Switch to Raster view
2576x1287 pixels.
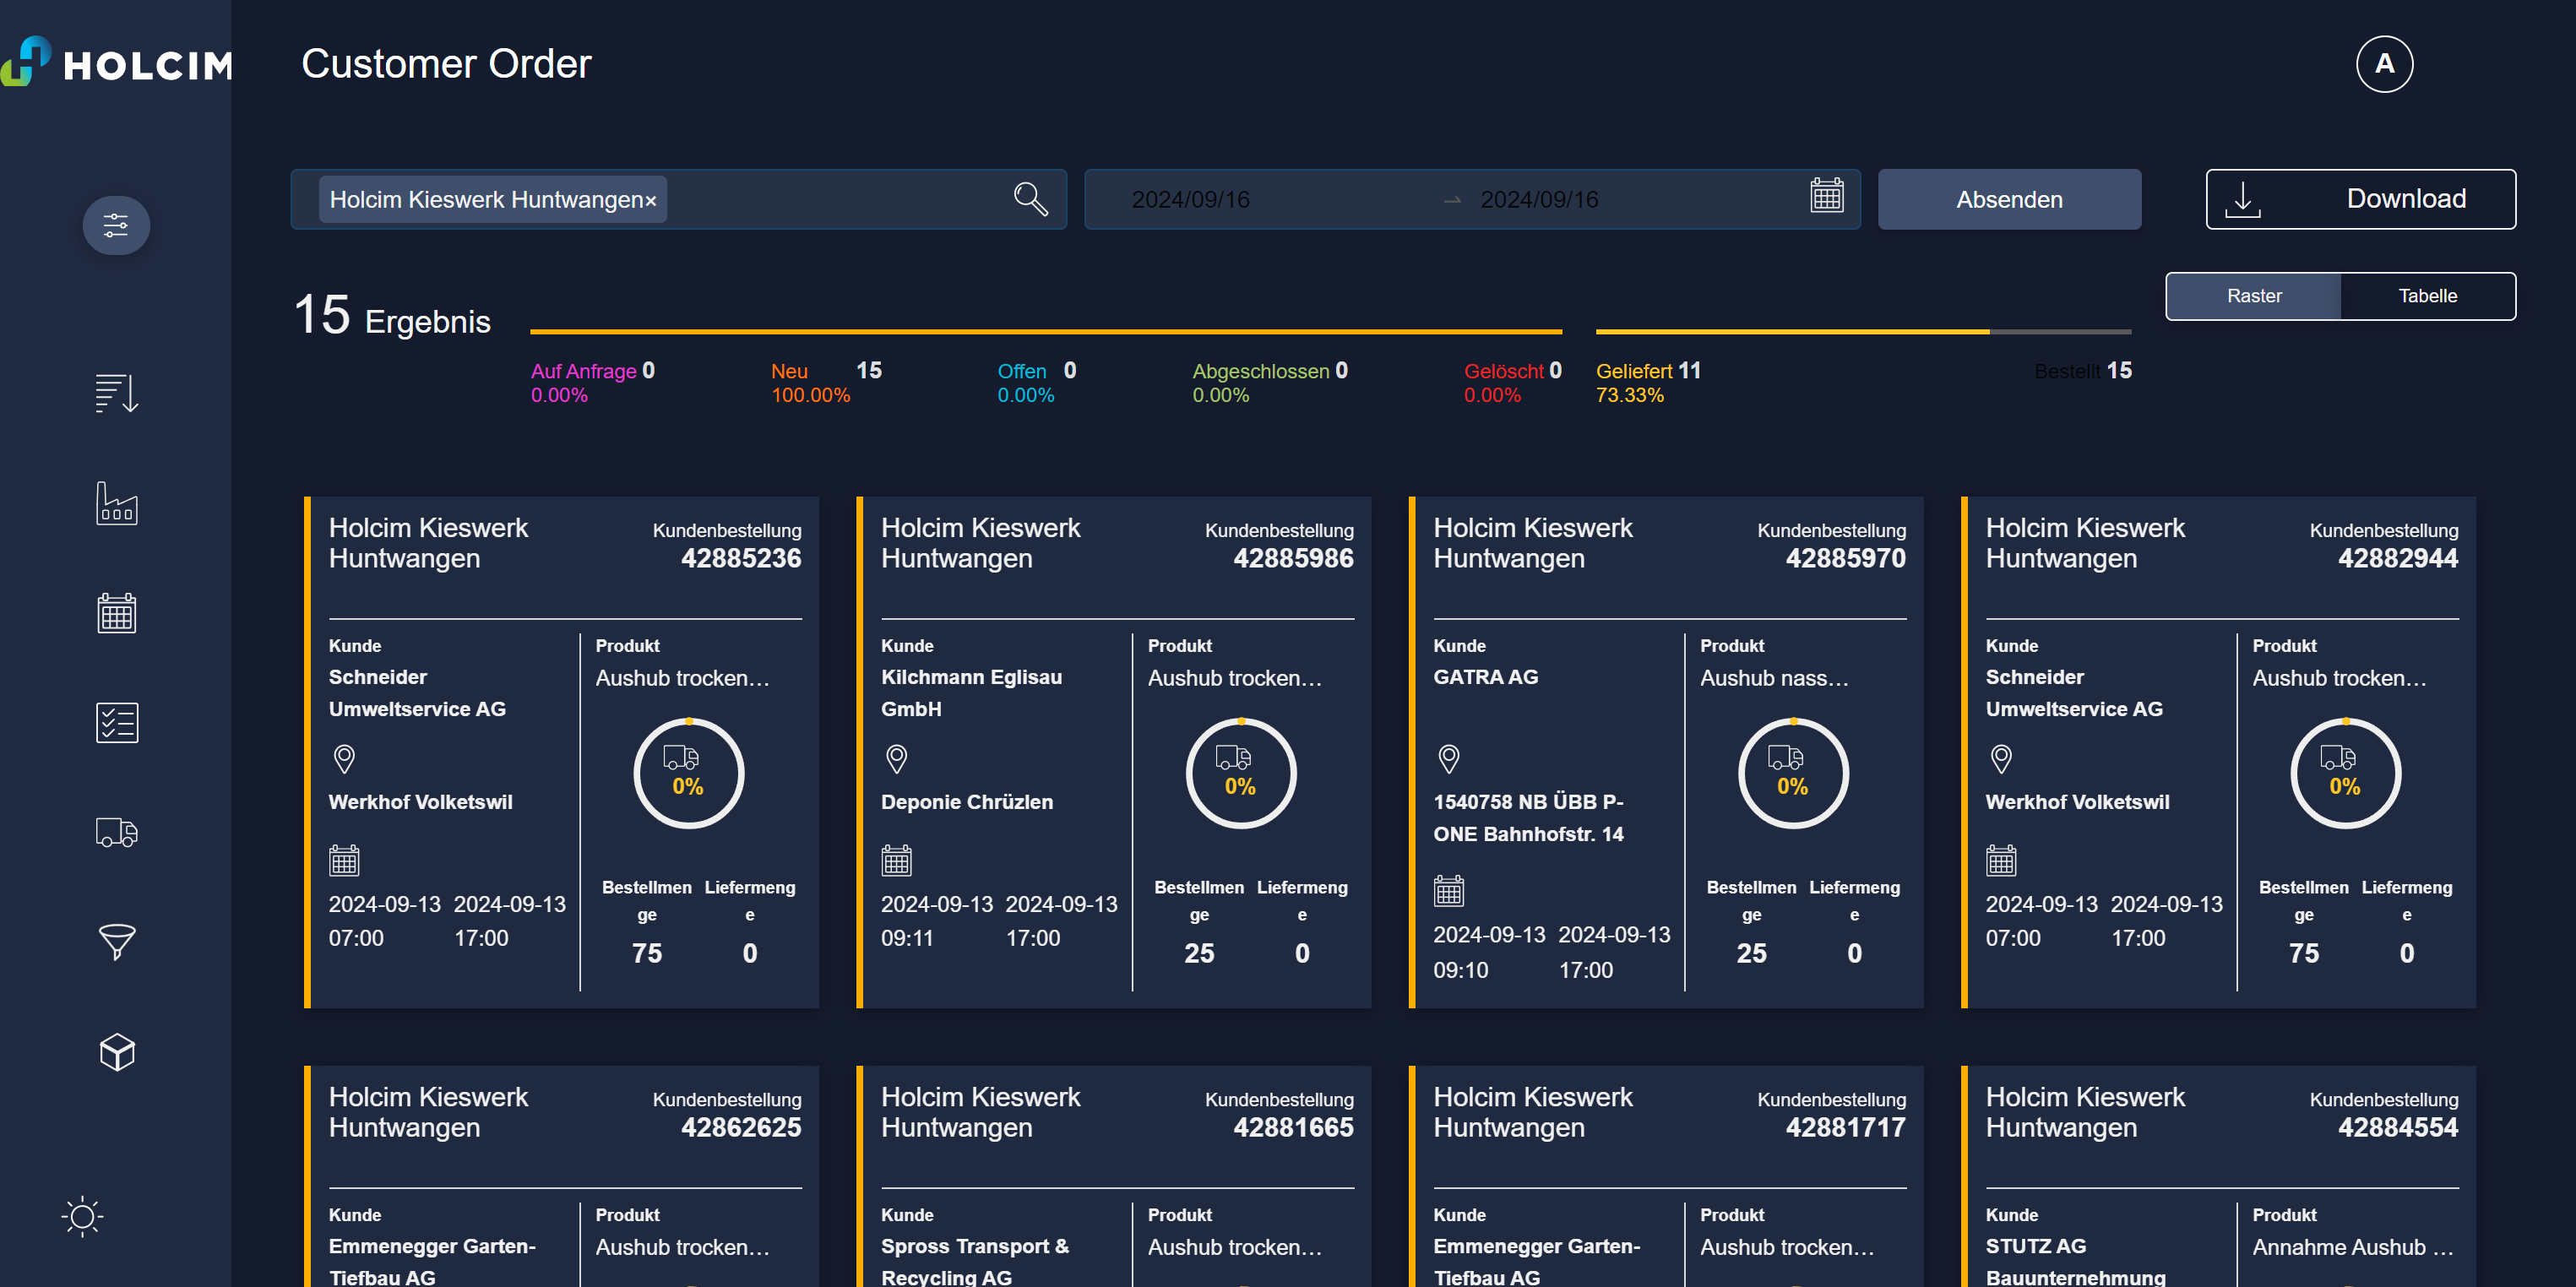[2253, 296]
